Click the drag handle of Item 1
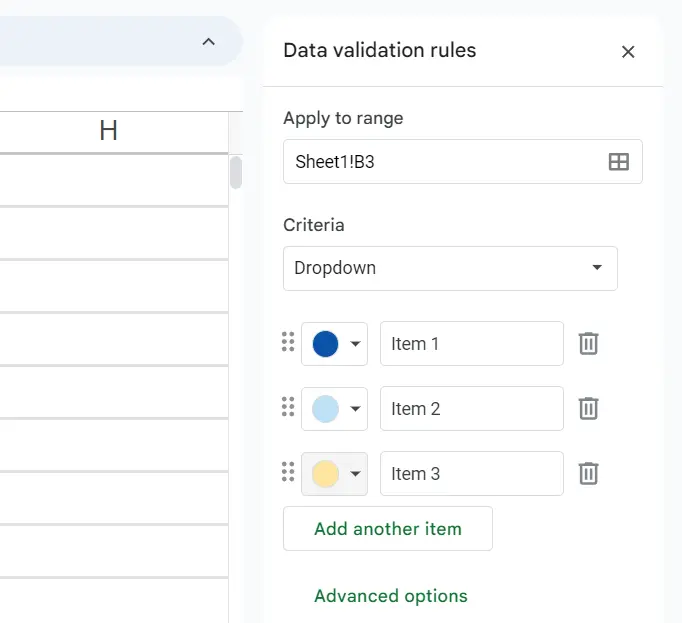Image resolution: width=682 pixels, height=623 pixels. 288,342
